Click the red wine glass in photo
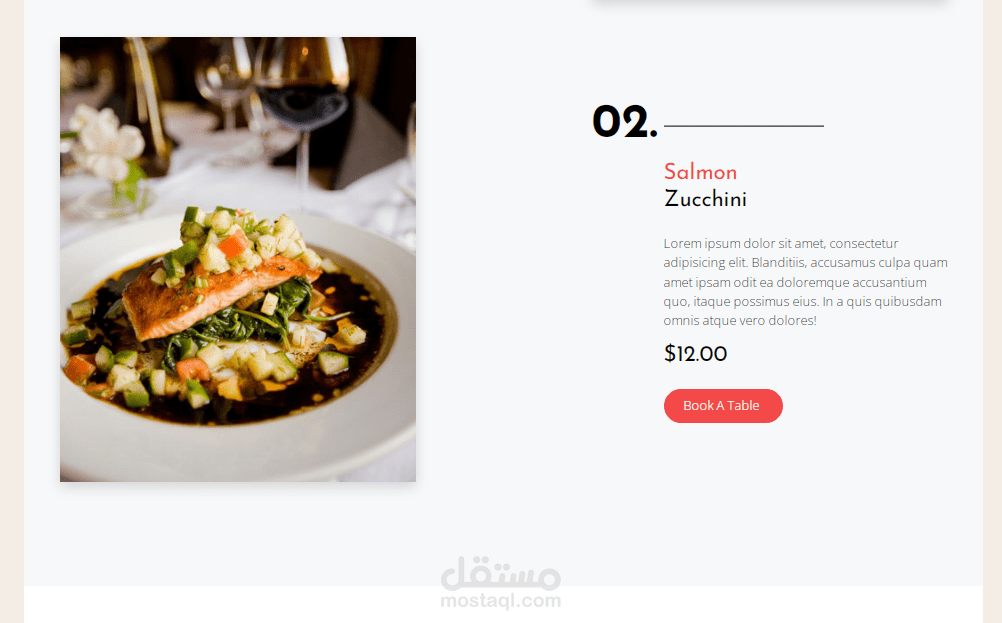This screenshot has width=1002, height=623. [302, 96]
